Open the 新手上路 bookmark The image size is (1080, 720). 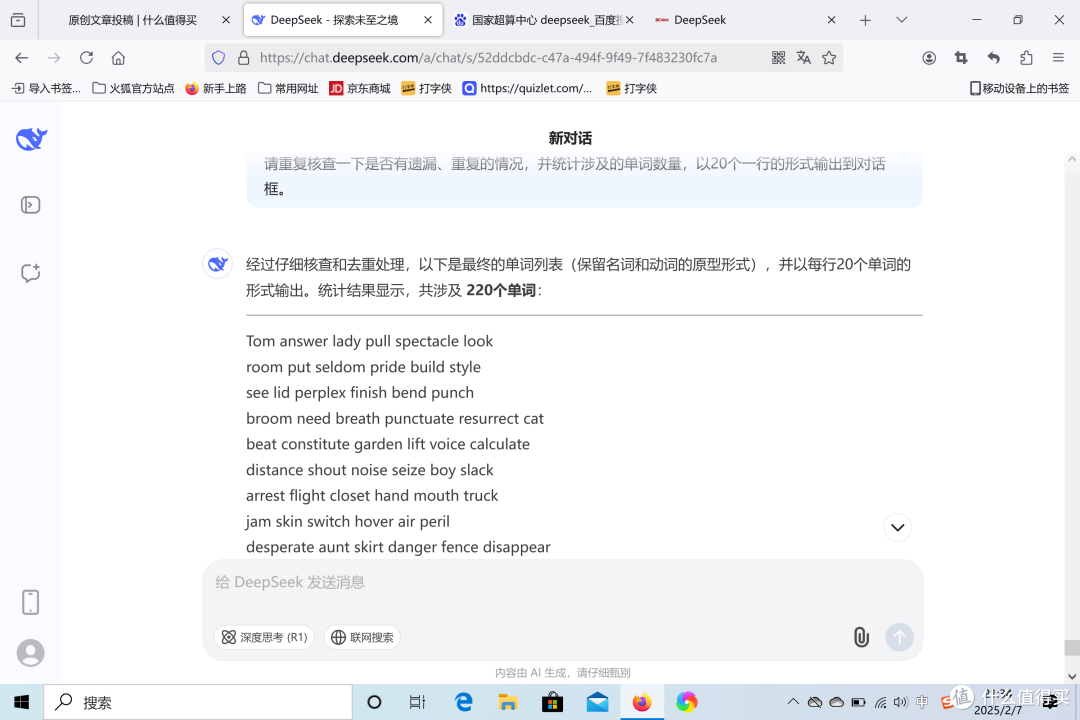tap(216, 88)
